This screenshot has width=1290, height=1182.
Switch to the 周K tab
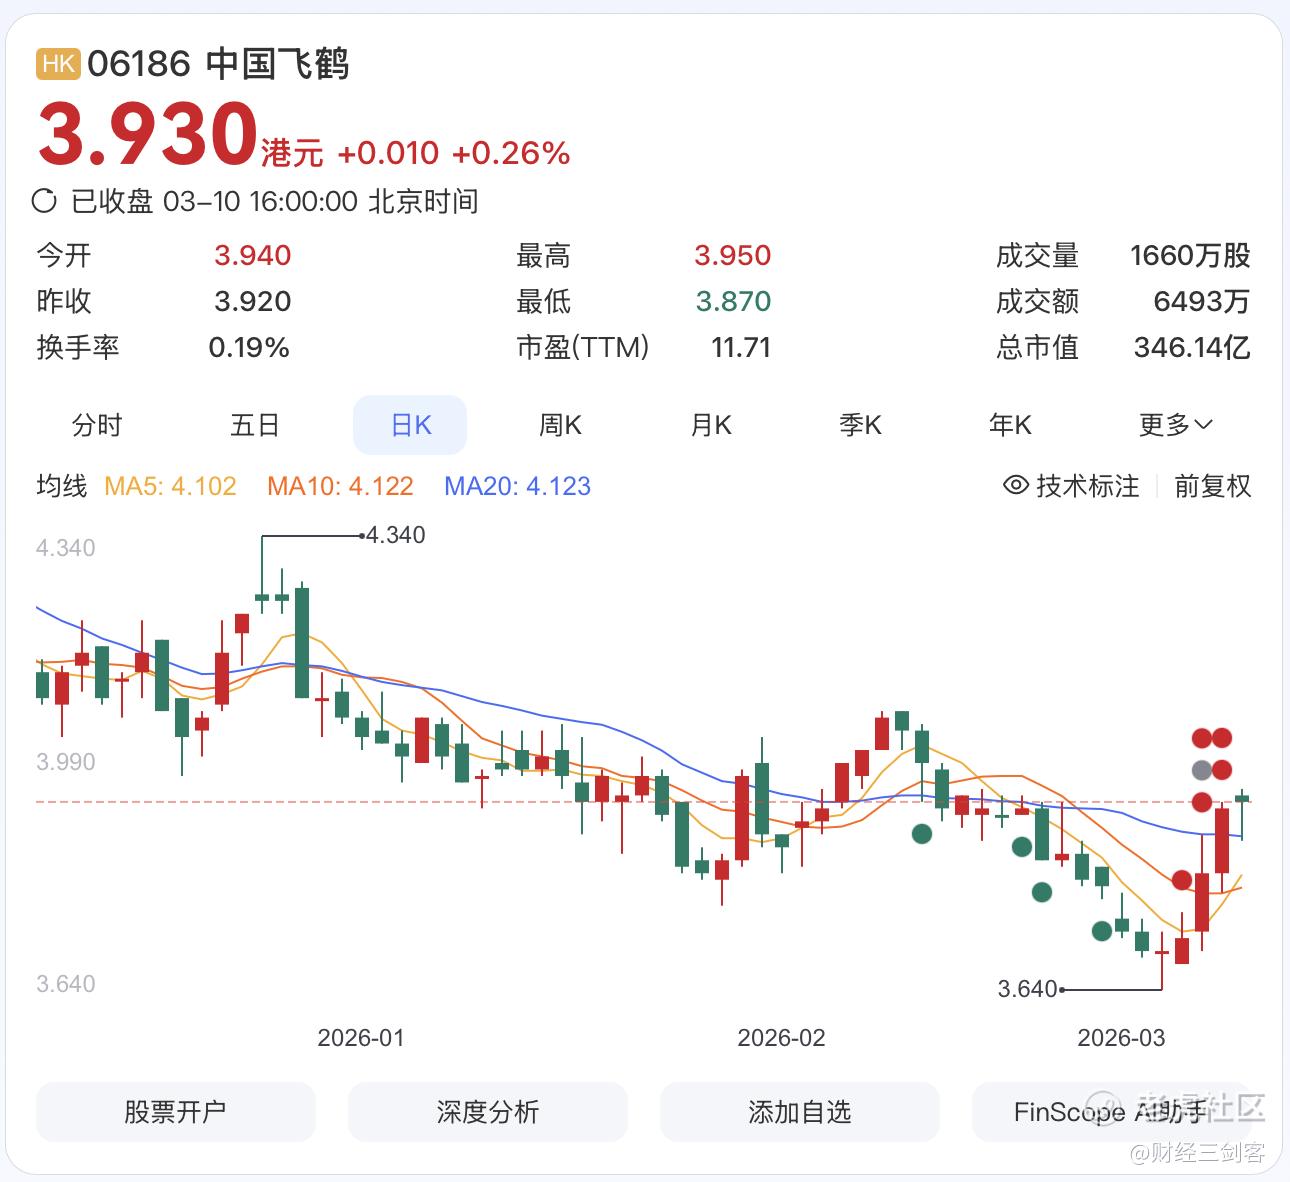560,425
